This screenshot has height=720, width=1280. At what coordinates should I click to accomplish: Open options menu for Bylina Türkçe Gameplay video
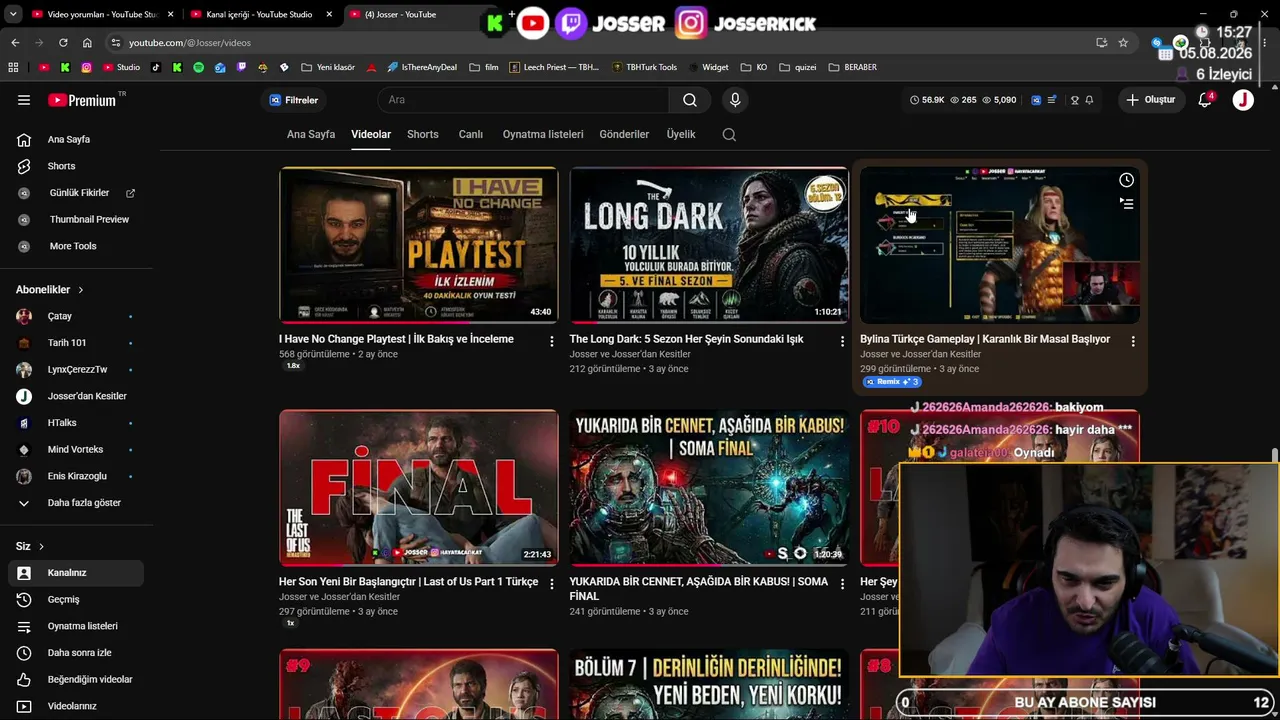click(x=1133, y=341)
